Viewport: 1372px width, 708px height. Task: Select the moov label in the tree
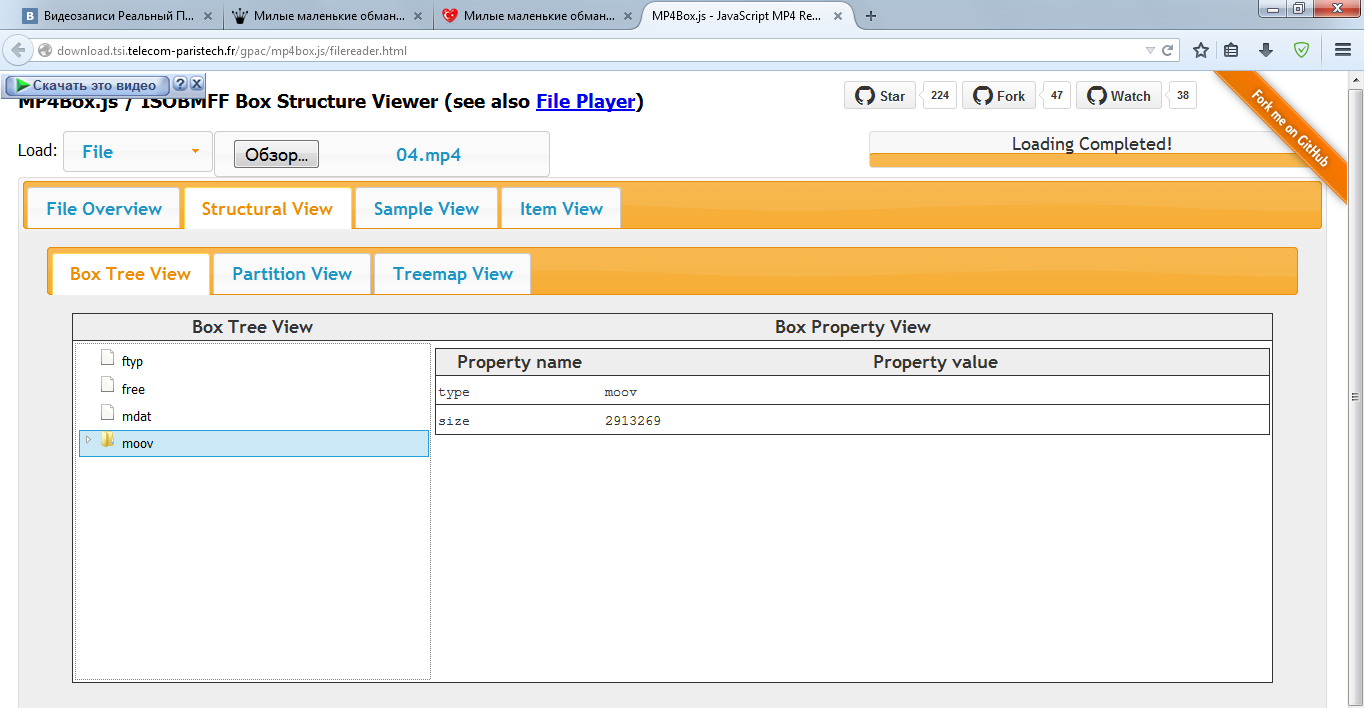pos(138,443)
